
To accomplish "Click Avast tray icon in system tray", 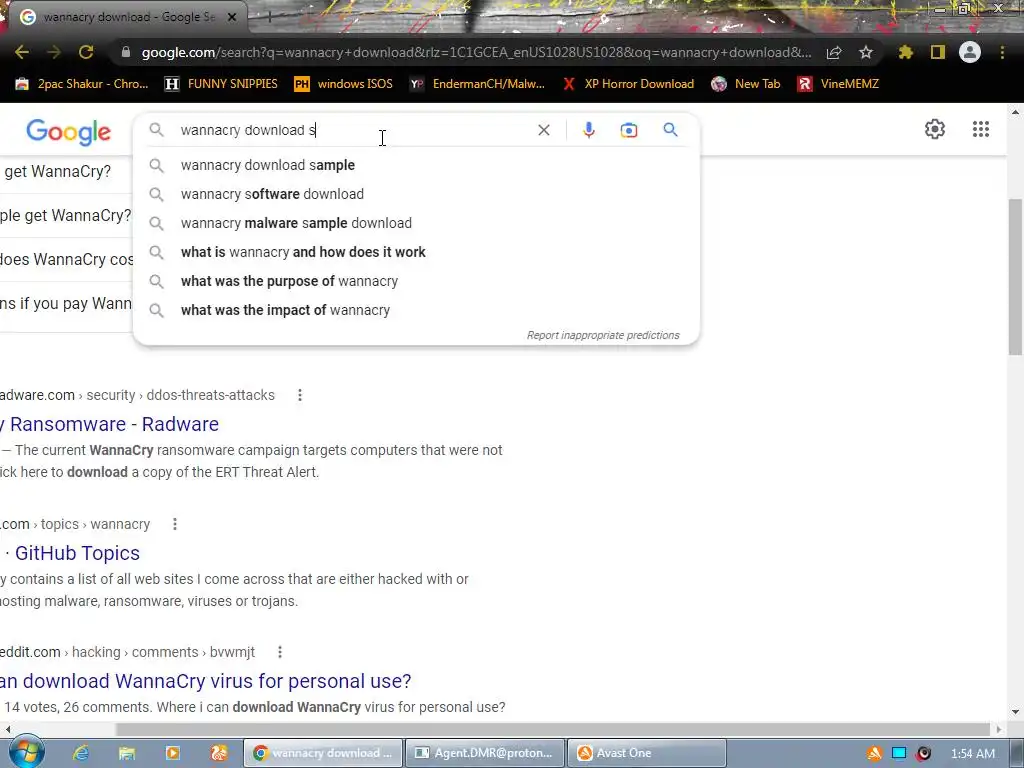I will pos(874,754).
